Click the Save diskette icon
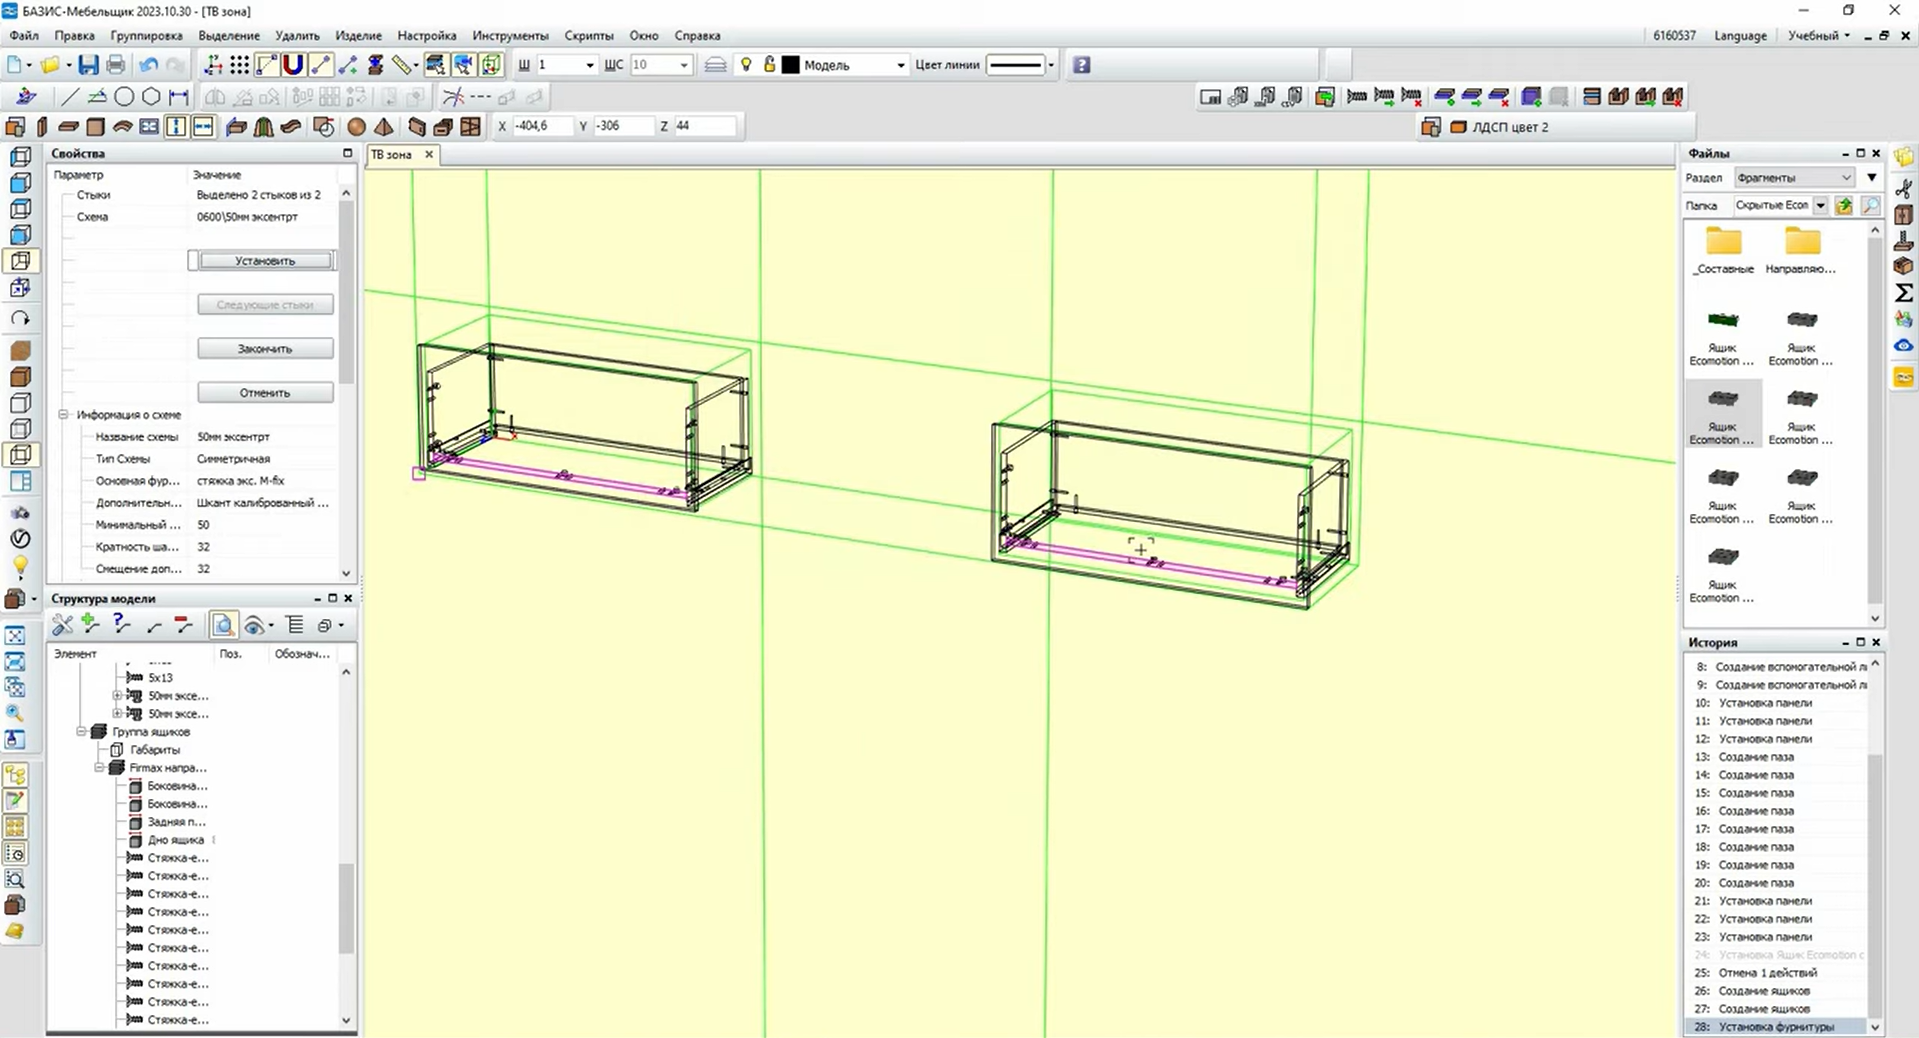 (x=89, y=65)
